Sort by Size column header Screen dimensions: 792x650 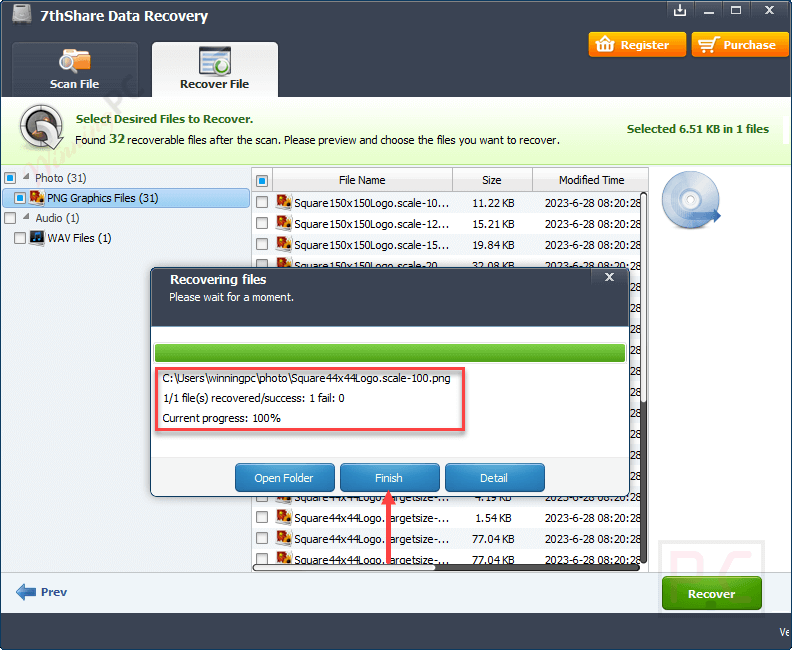point(492,180)
